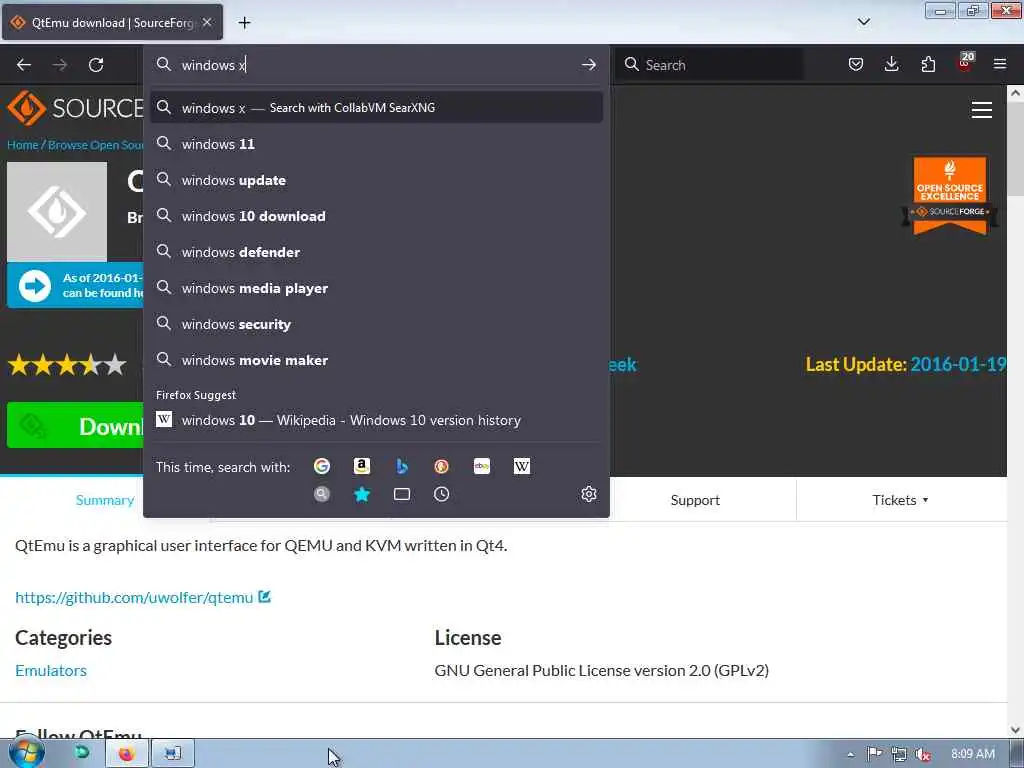Image resolution: width=1024 pixels, height=768 pixels.
Task: Choose the 'windows 11' suggestion
Action: pos(376,144)
